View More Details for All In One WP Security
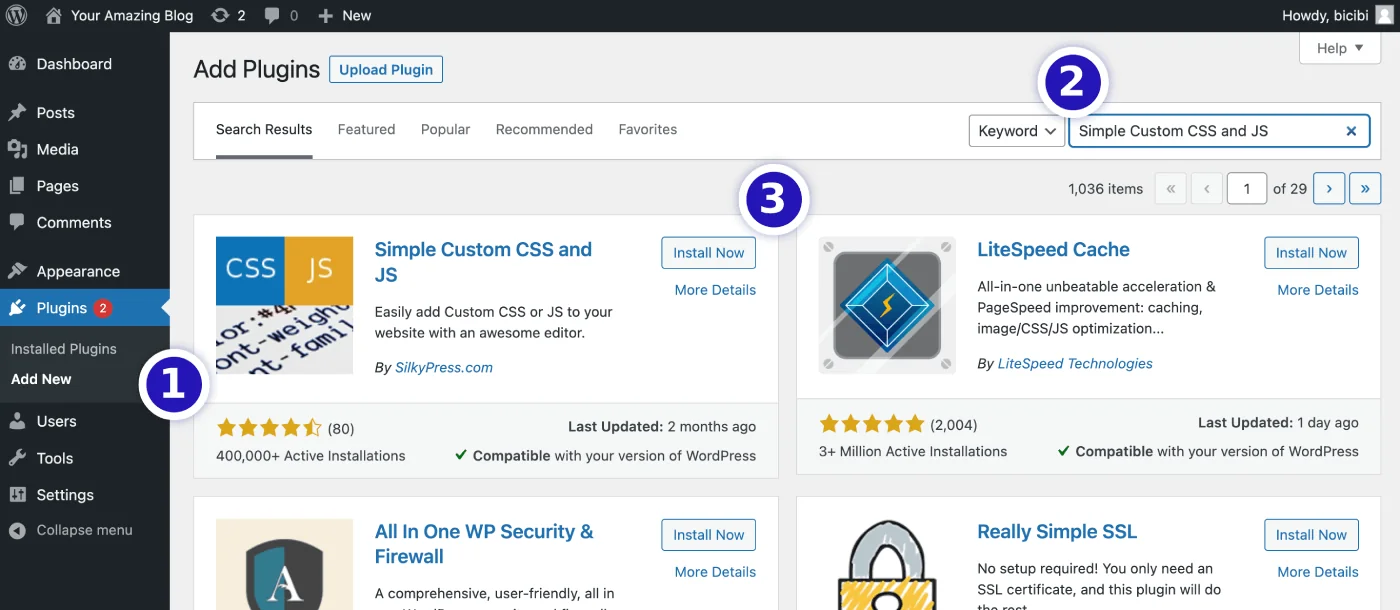This screenshot has width=1400, height=610. tap(715, 572)
